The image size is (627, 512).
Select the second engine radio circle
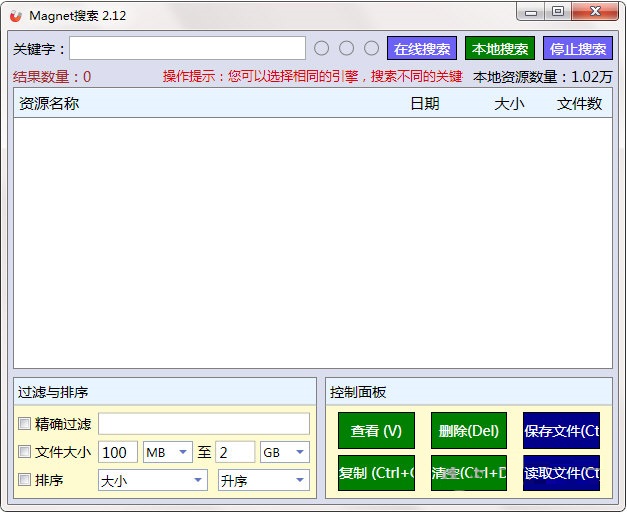pyautogui.click(x=346, y=48)
